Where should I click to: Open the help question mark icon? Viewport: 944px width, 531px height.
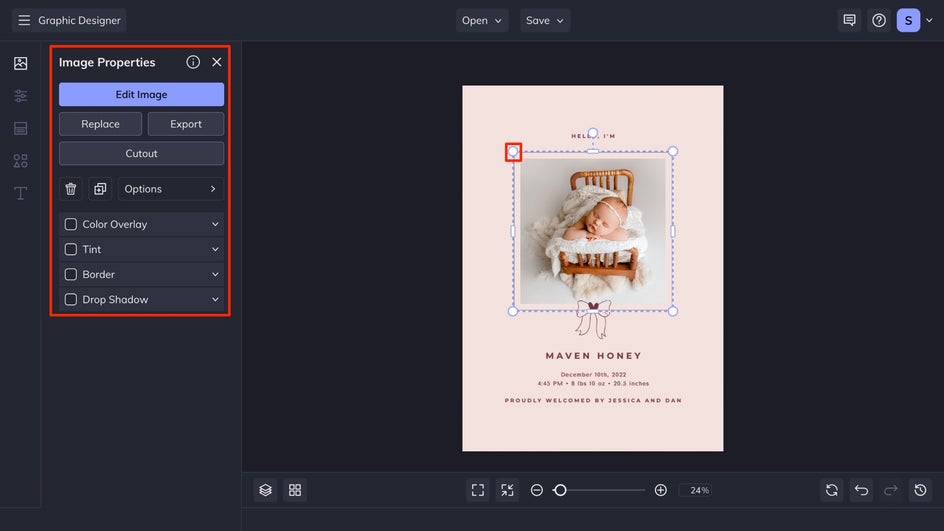[x=879, y=20]
